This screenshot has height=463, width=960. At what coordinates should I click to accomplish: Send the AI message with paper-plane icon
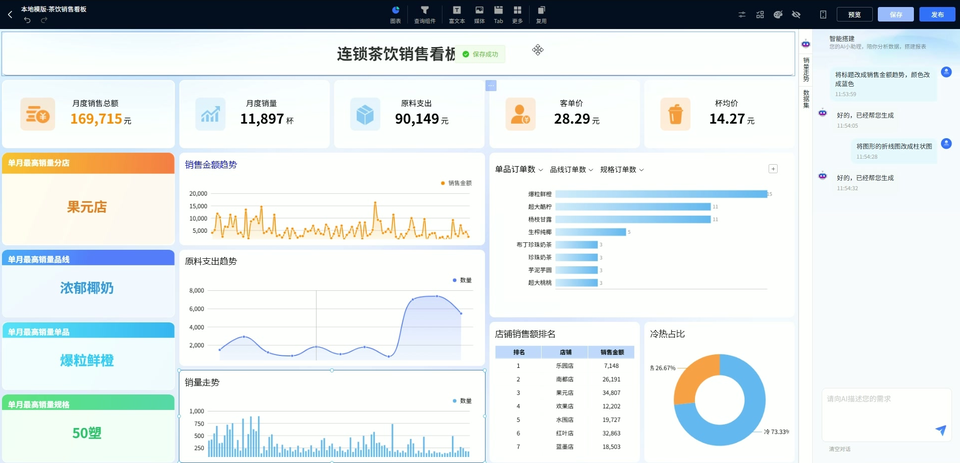941,431
